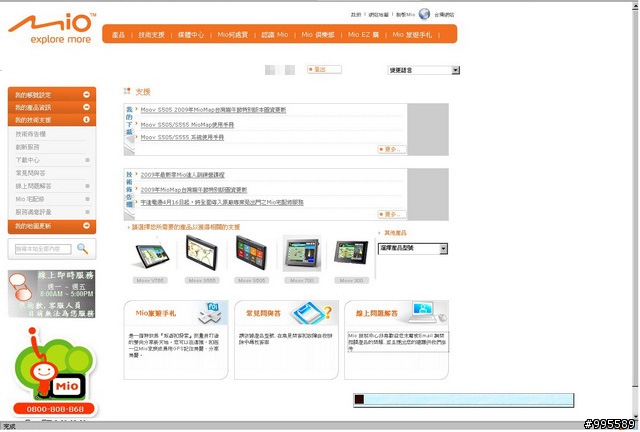Open 線上問題解答 in the sidebar
The width and height of the screenshot is (640, 432).
point(33,186)
